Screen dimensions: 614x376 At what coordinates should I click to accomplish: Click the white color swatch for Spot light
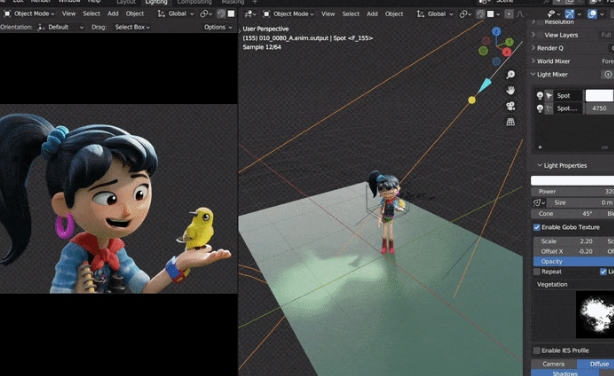[600, 96]
